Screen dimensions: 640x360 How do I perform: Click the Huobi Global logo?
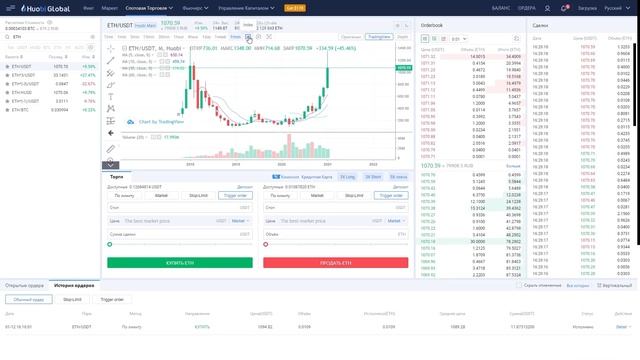coord(46,8)
